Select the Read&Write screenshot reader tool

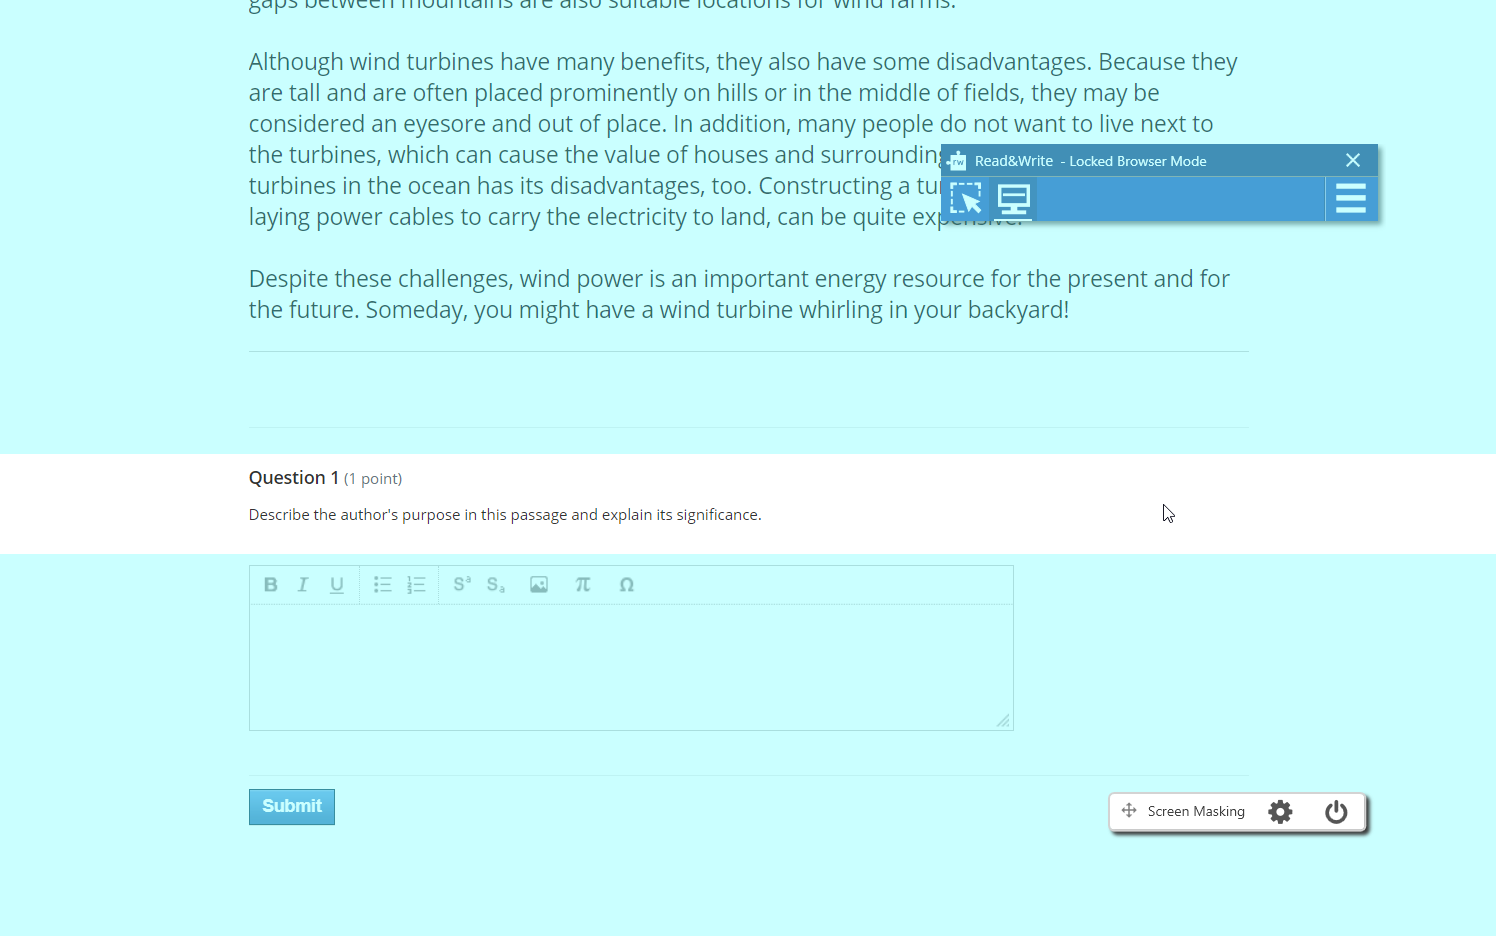(966, 200)
